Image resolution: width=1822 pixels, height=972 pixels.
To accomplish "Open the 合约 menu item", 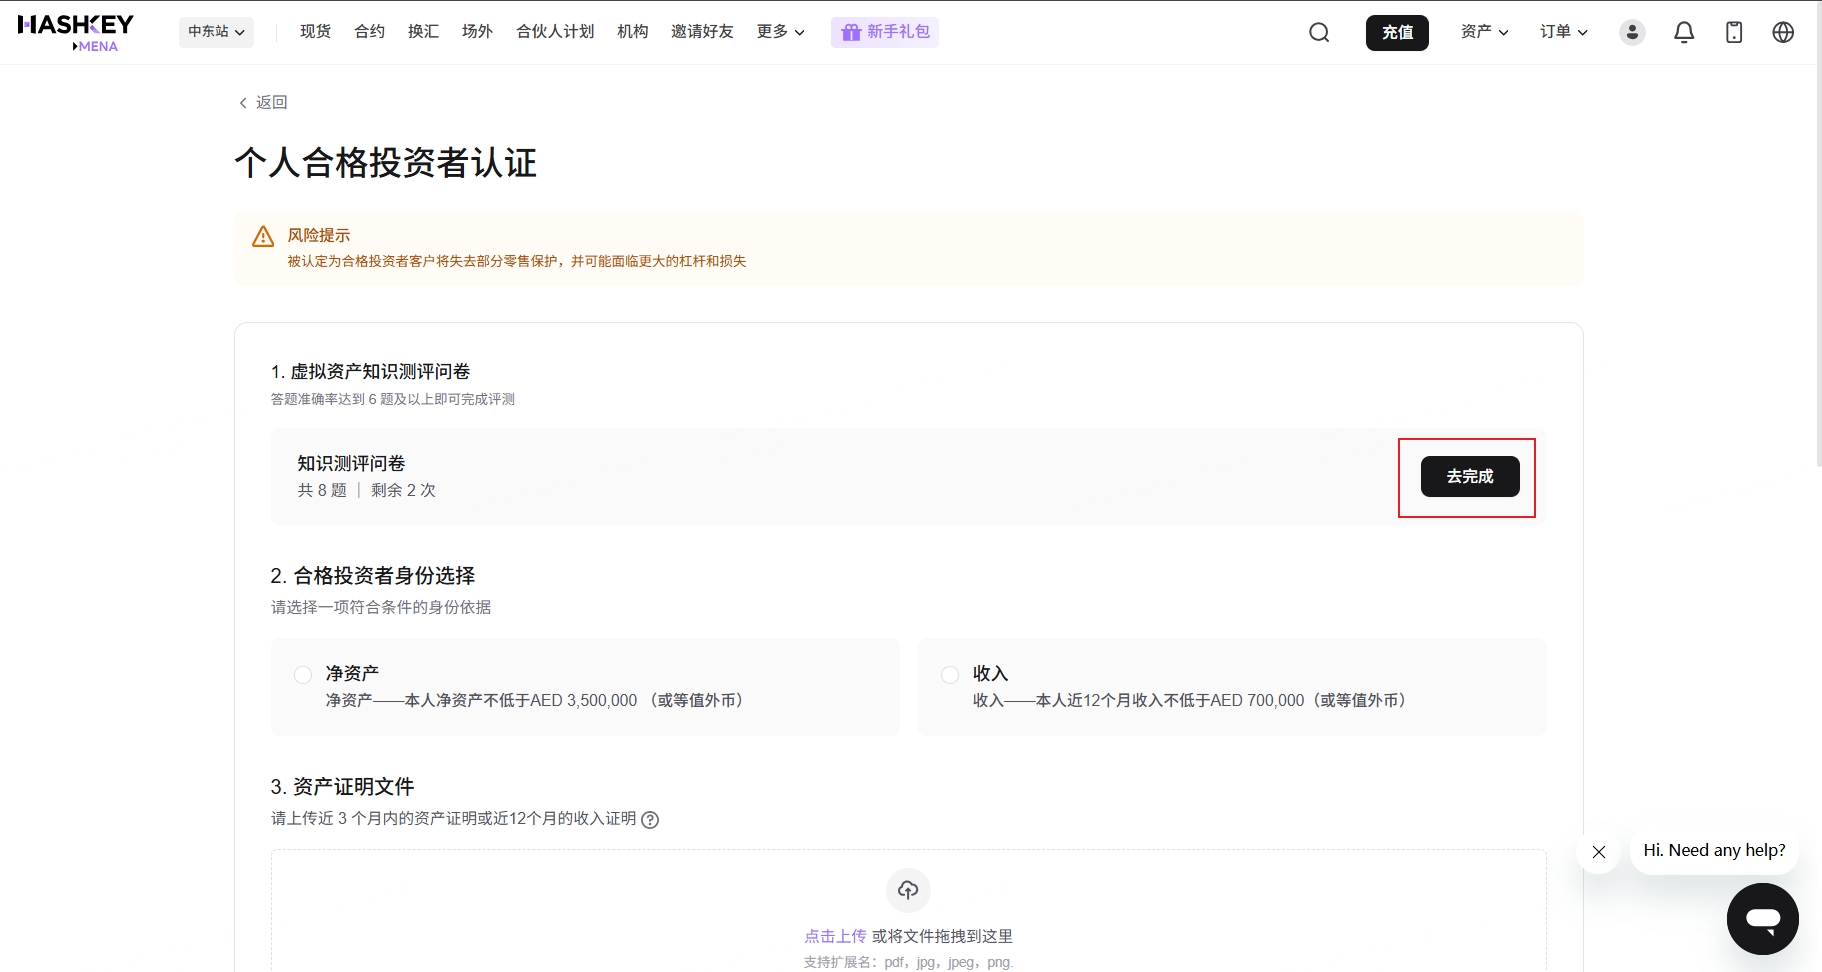I will click(370, 32).
